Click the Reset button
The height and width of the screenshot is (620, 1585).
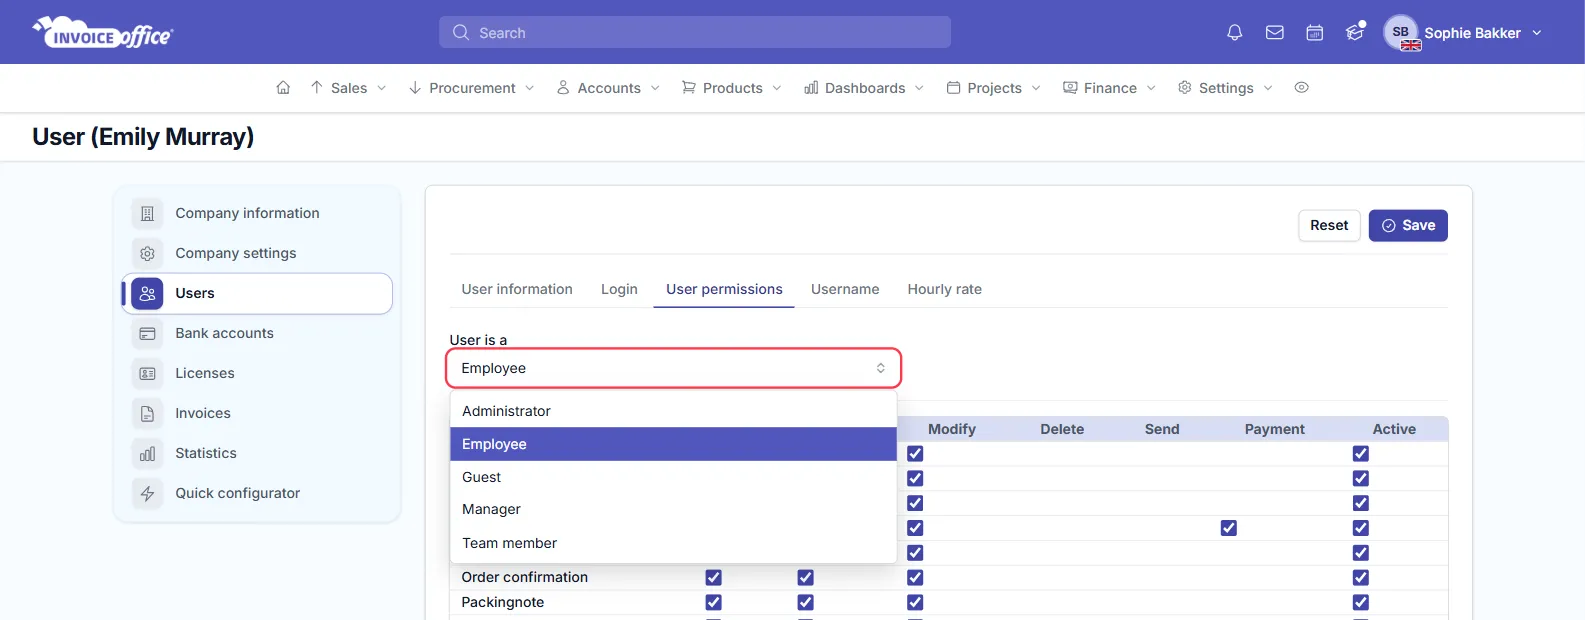[1329, 225]
